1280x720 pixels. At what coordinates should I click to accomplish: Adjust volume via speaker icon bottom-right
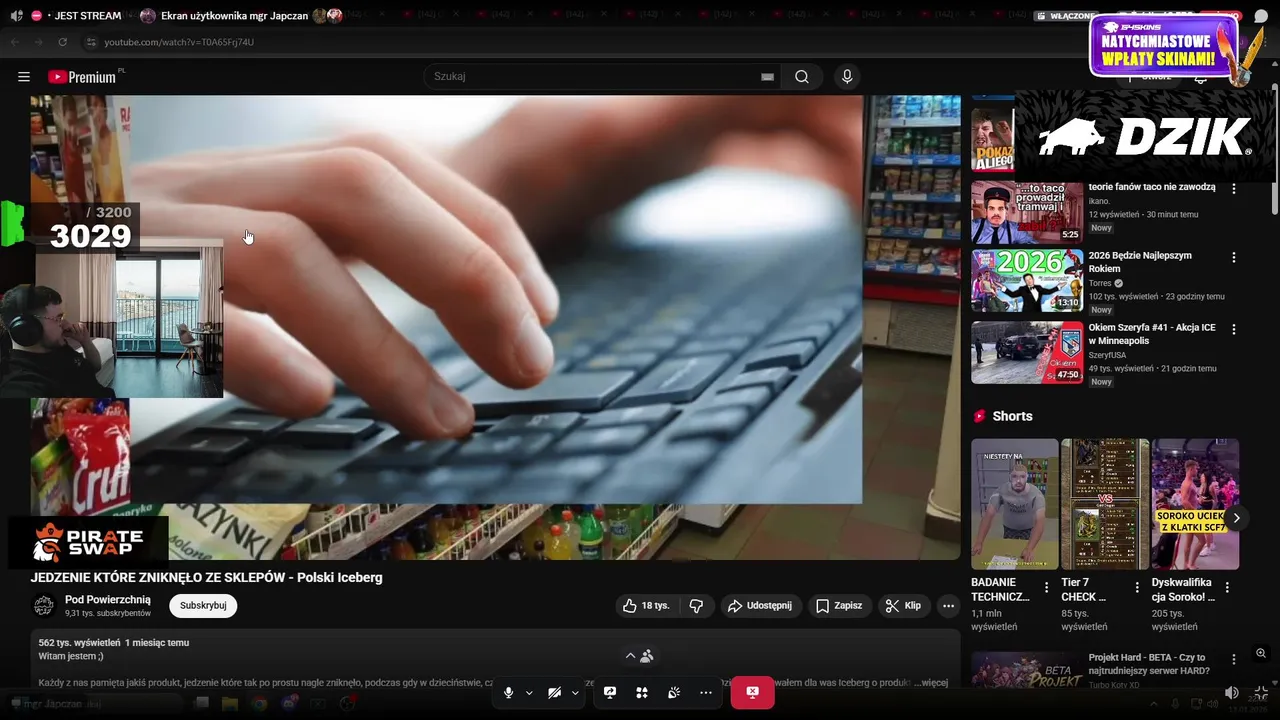[x=1232, y=693]
